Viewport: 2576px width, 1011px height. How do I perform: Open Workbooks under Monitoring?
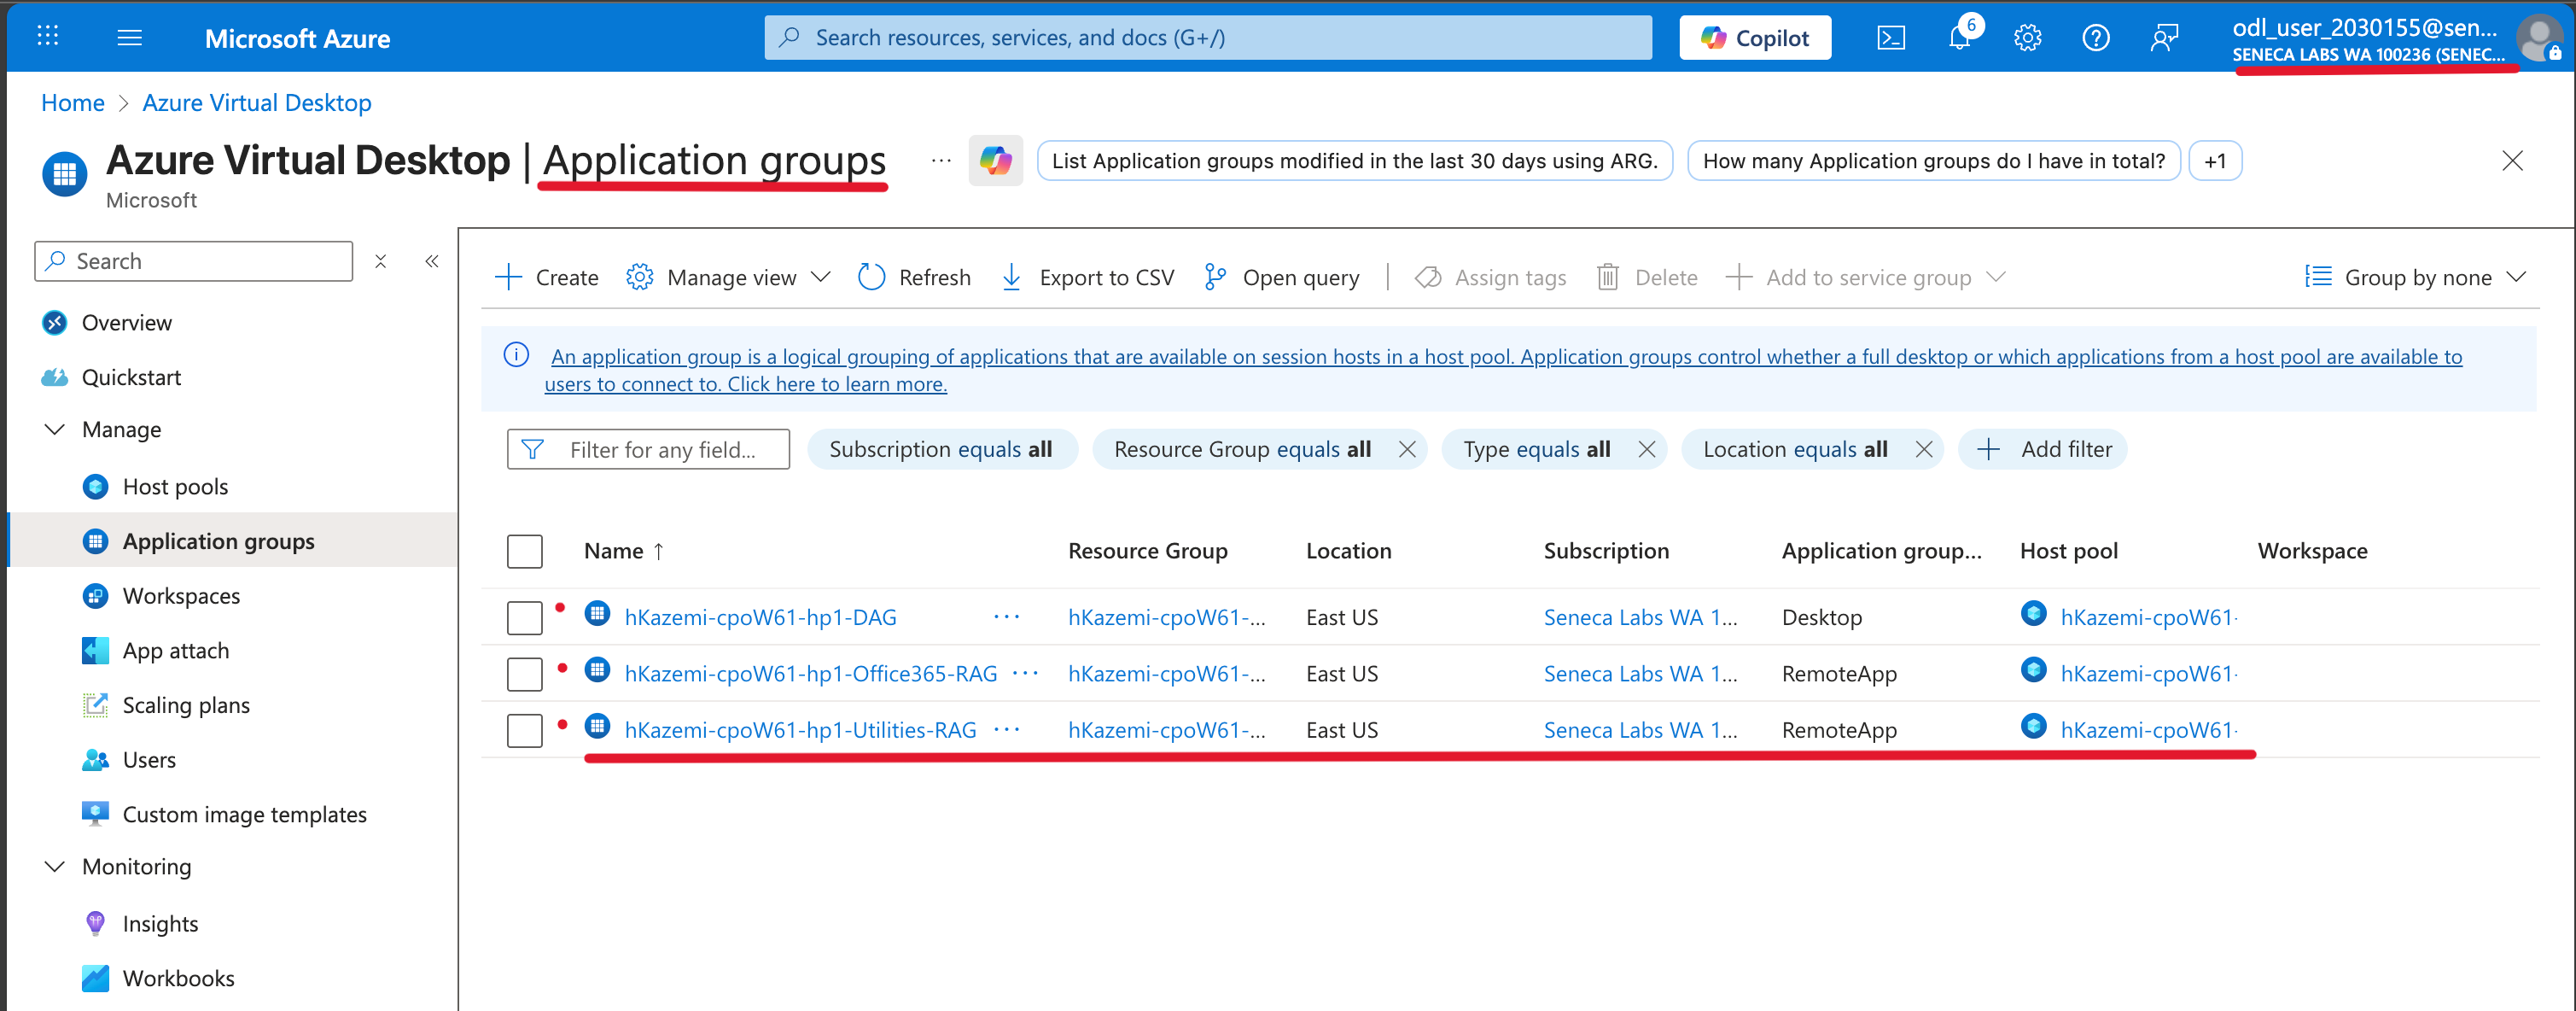(178, 978)
